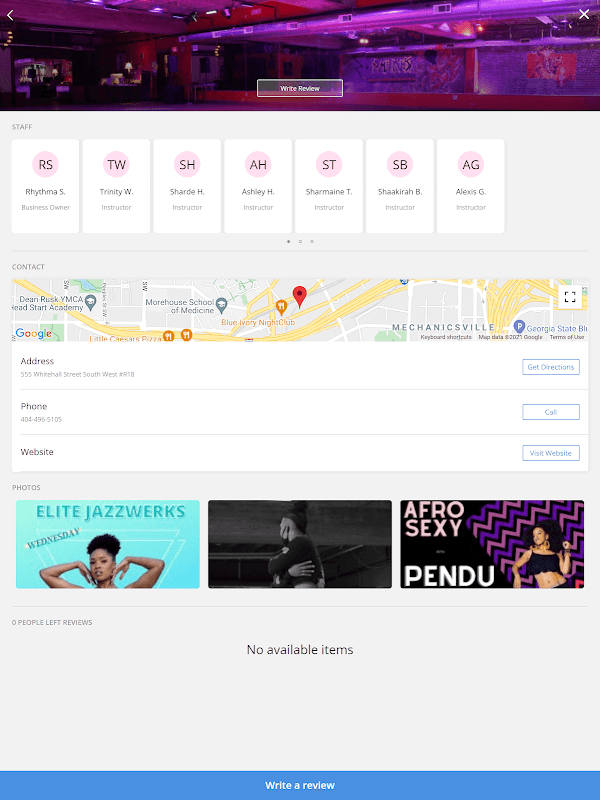Get Directions to the studio address
The image size is (600, 800).
551,367
